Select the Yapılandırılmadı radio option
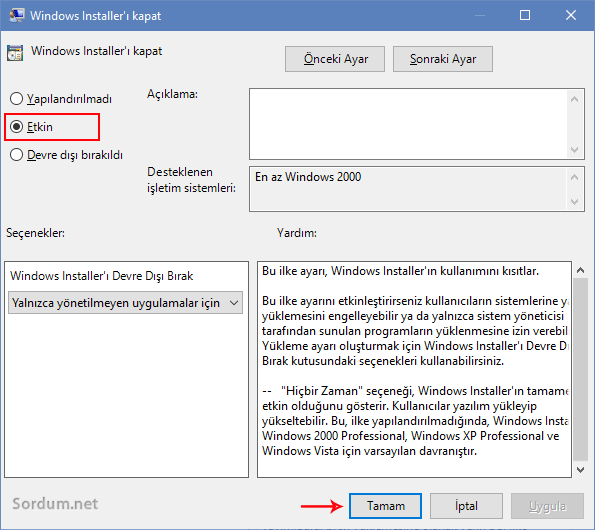This screenshot has height=530, width=595. [61, 99]
